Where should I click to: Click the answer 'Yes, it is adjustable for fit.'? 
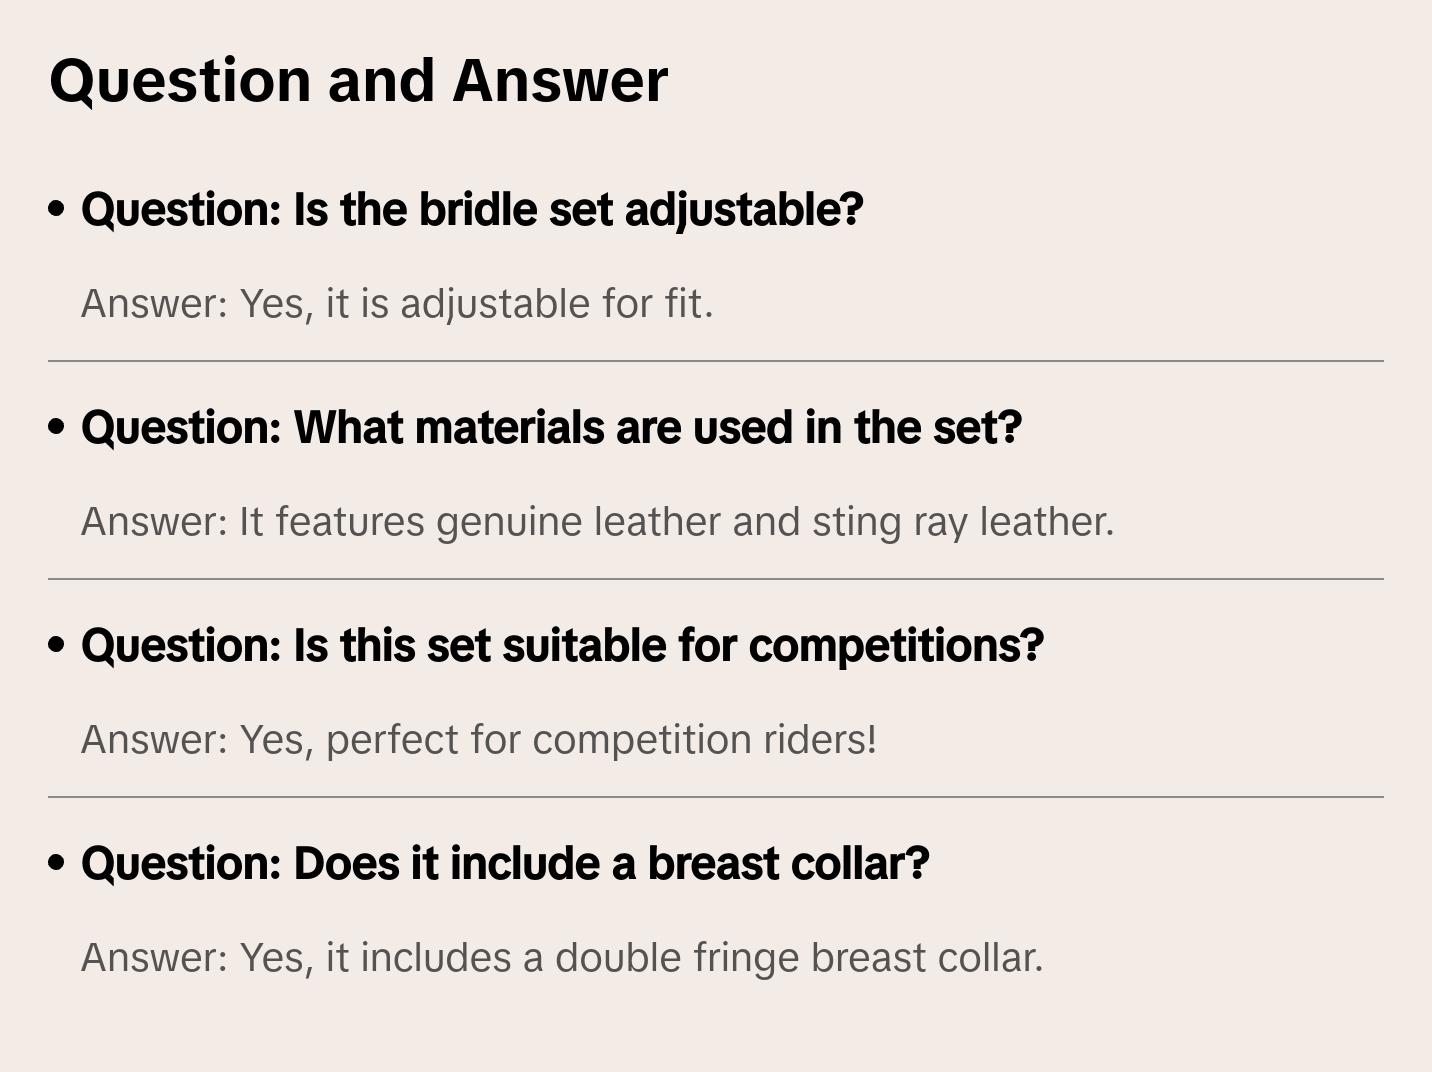pyautogui.click(x=397, y=304)
